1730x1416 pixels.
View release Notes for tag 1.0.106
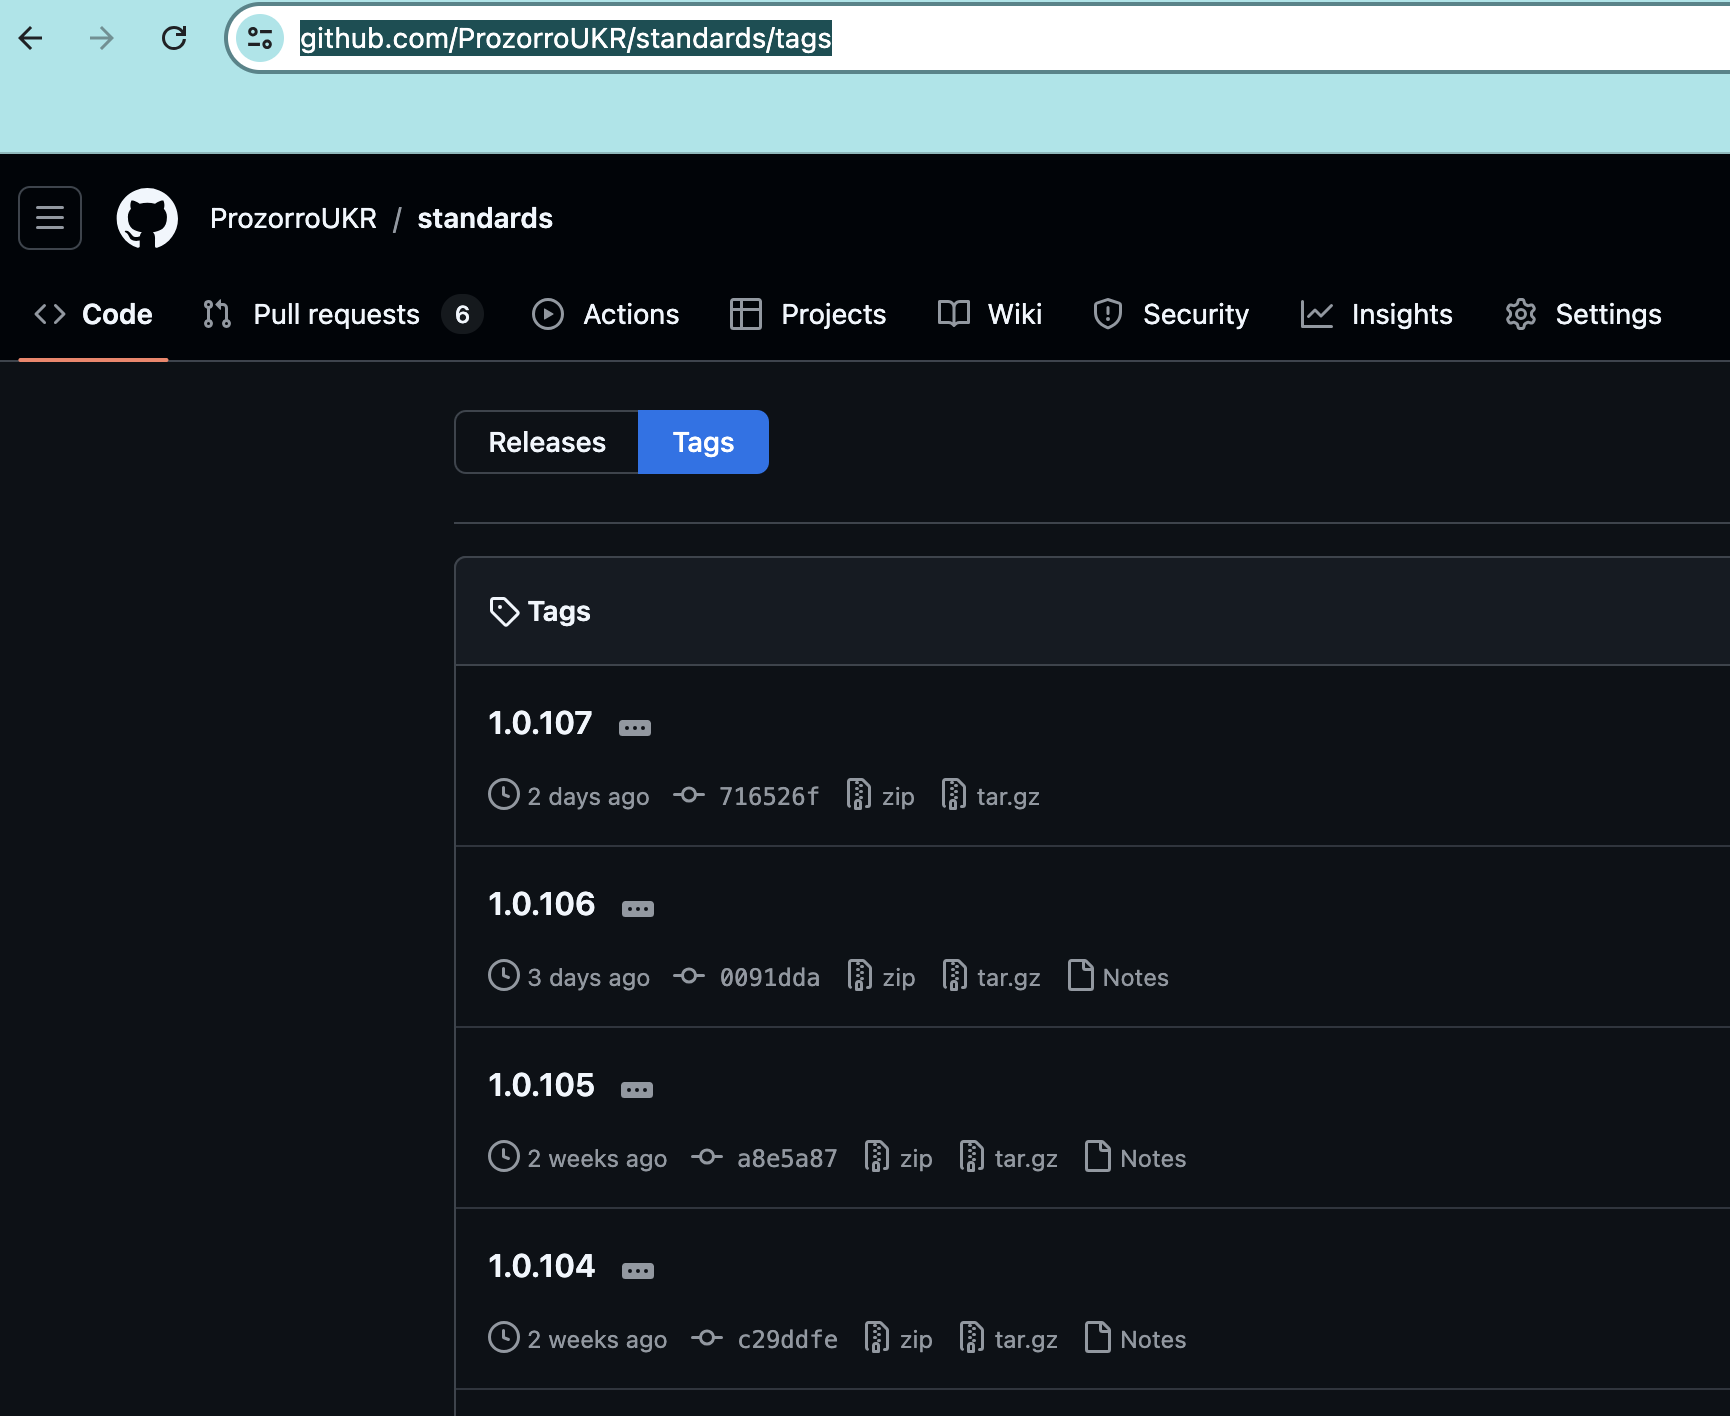(1118, 977)
